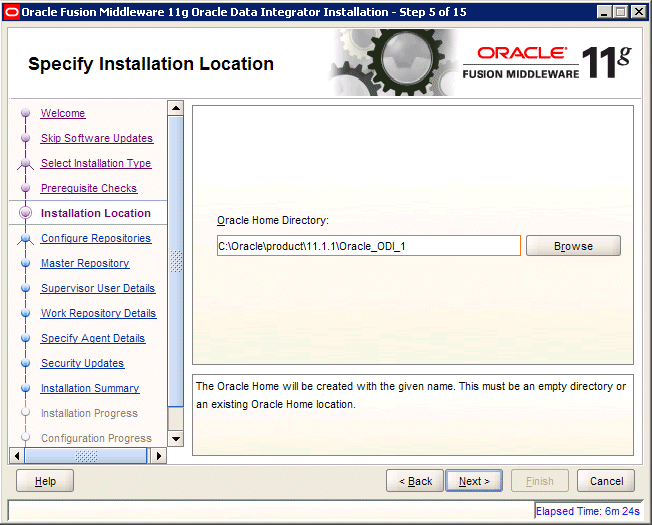Open the Skip Software Updates step
Viewport: 652px width, 525px height.
[x=97, y=138]
